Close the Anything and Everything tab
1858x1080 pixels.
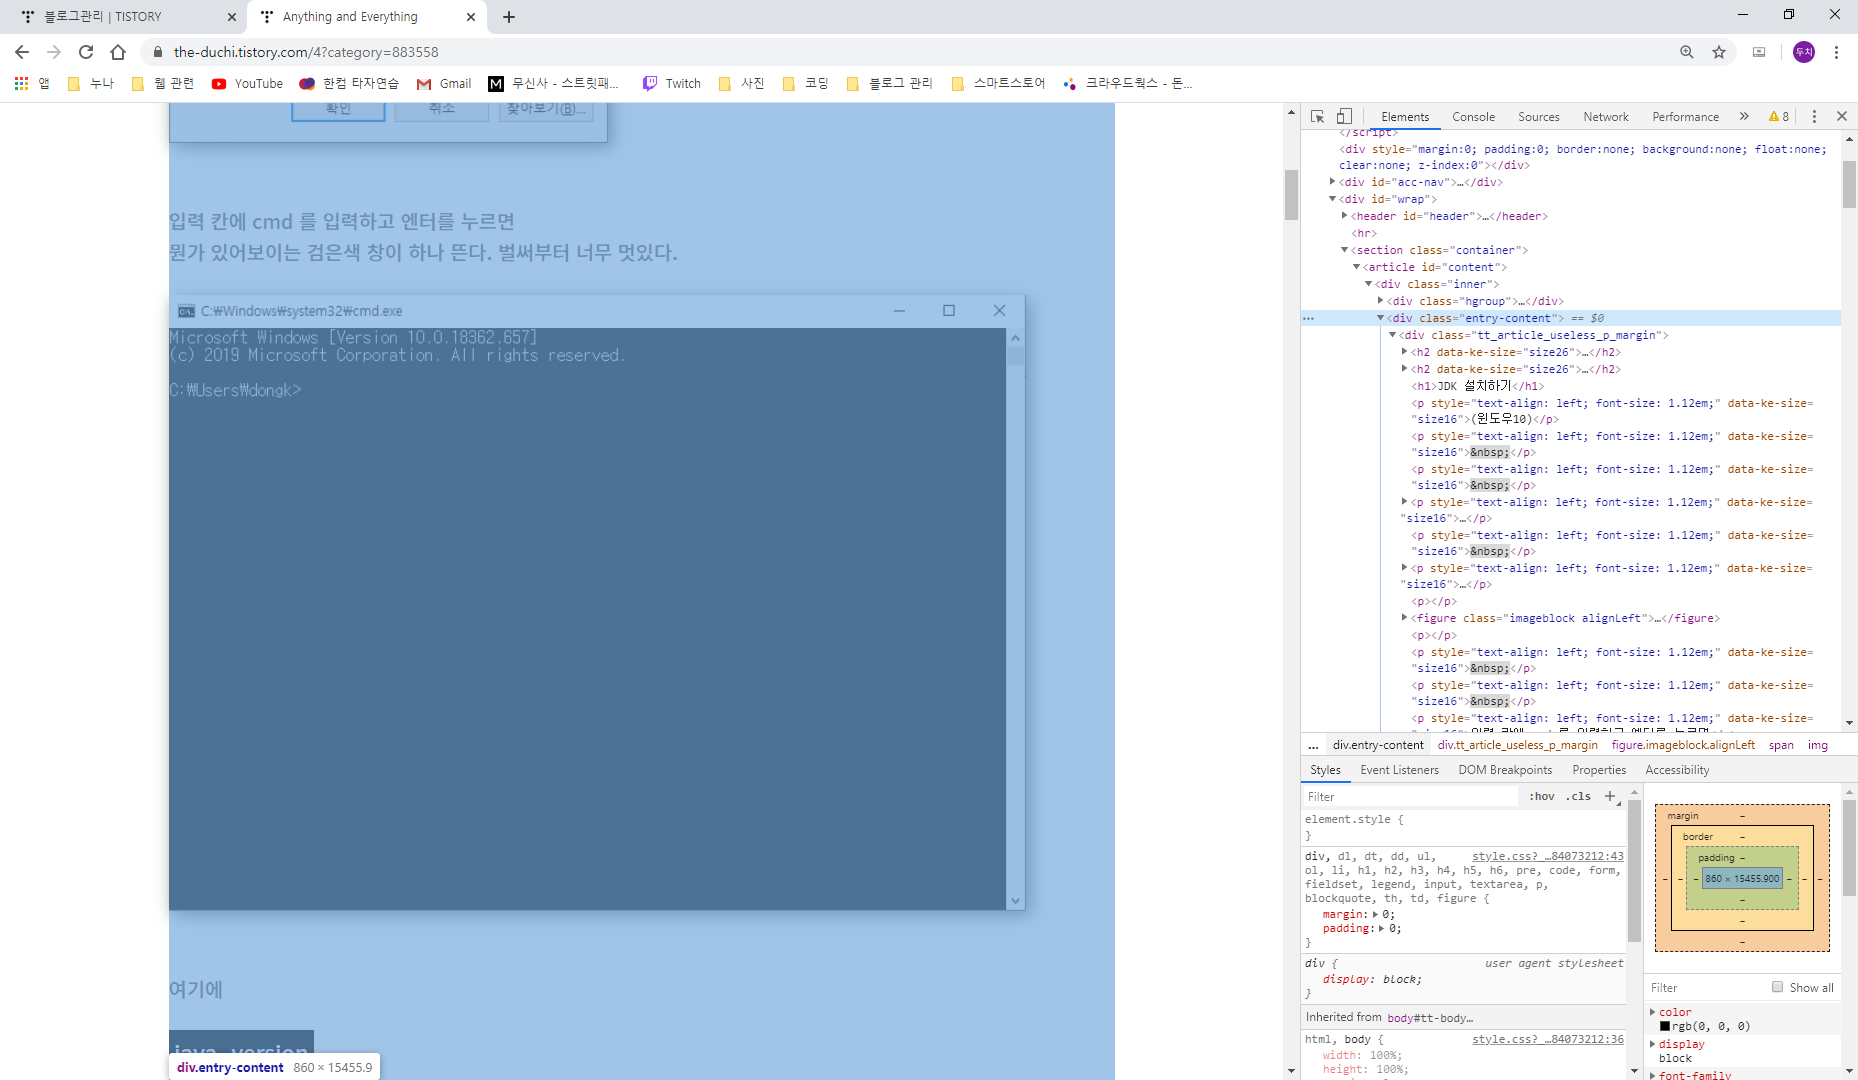[471, 17]
